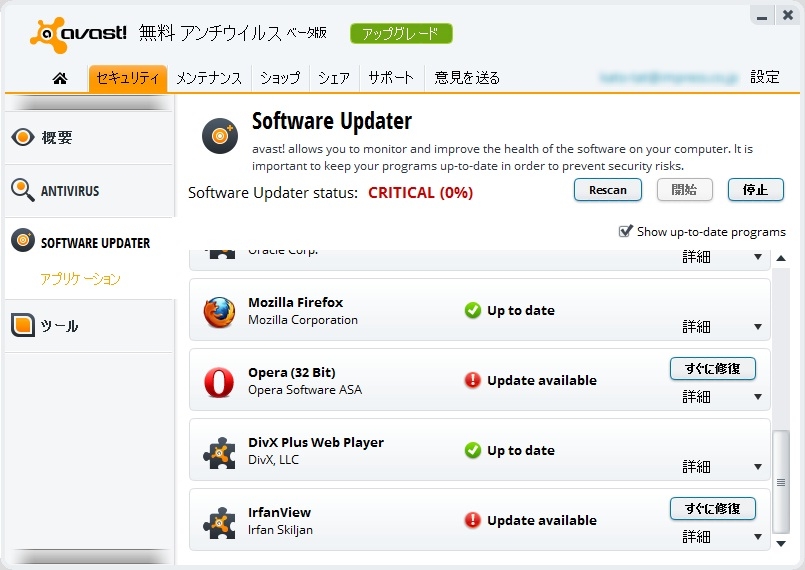
Task: Select 概要 in the sidebar
Action: point(90,137)
